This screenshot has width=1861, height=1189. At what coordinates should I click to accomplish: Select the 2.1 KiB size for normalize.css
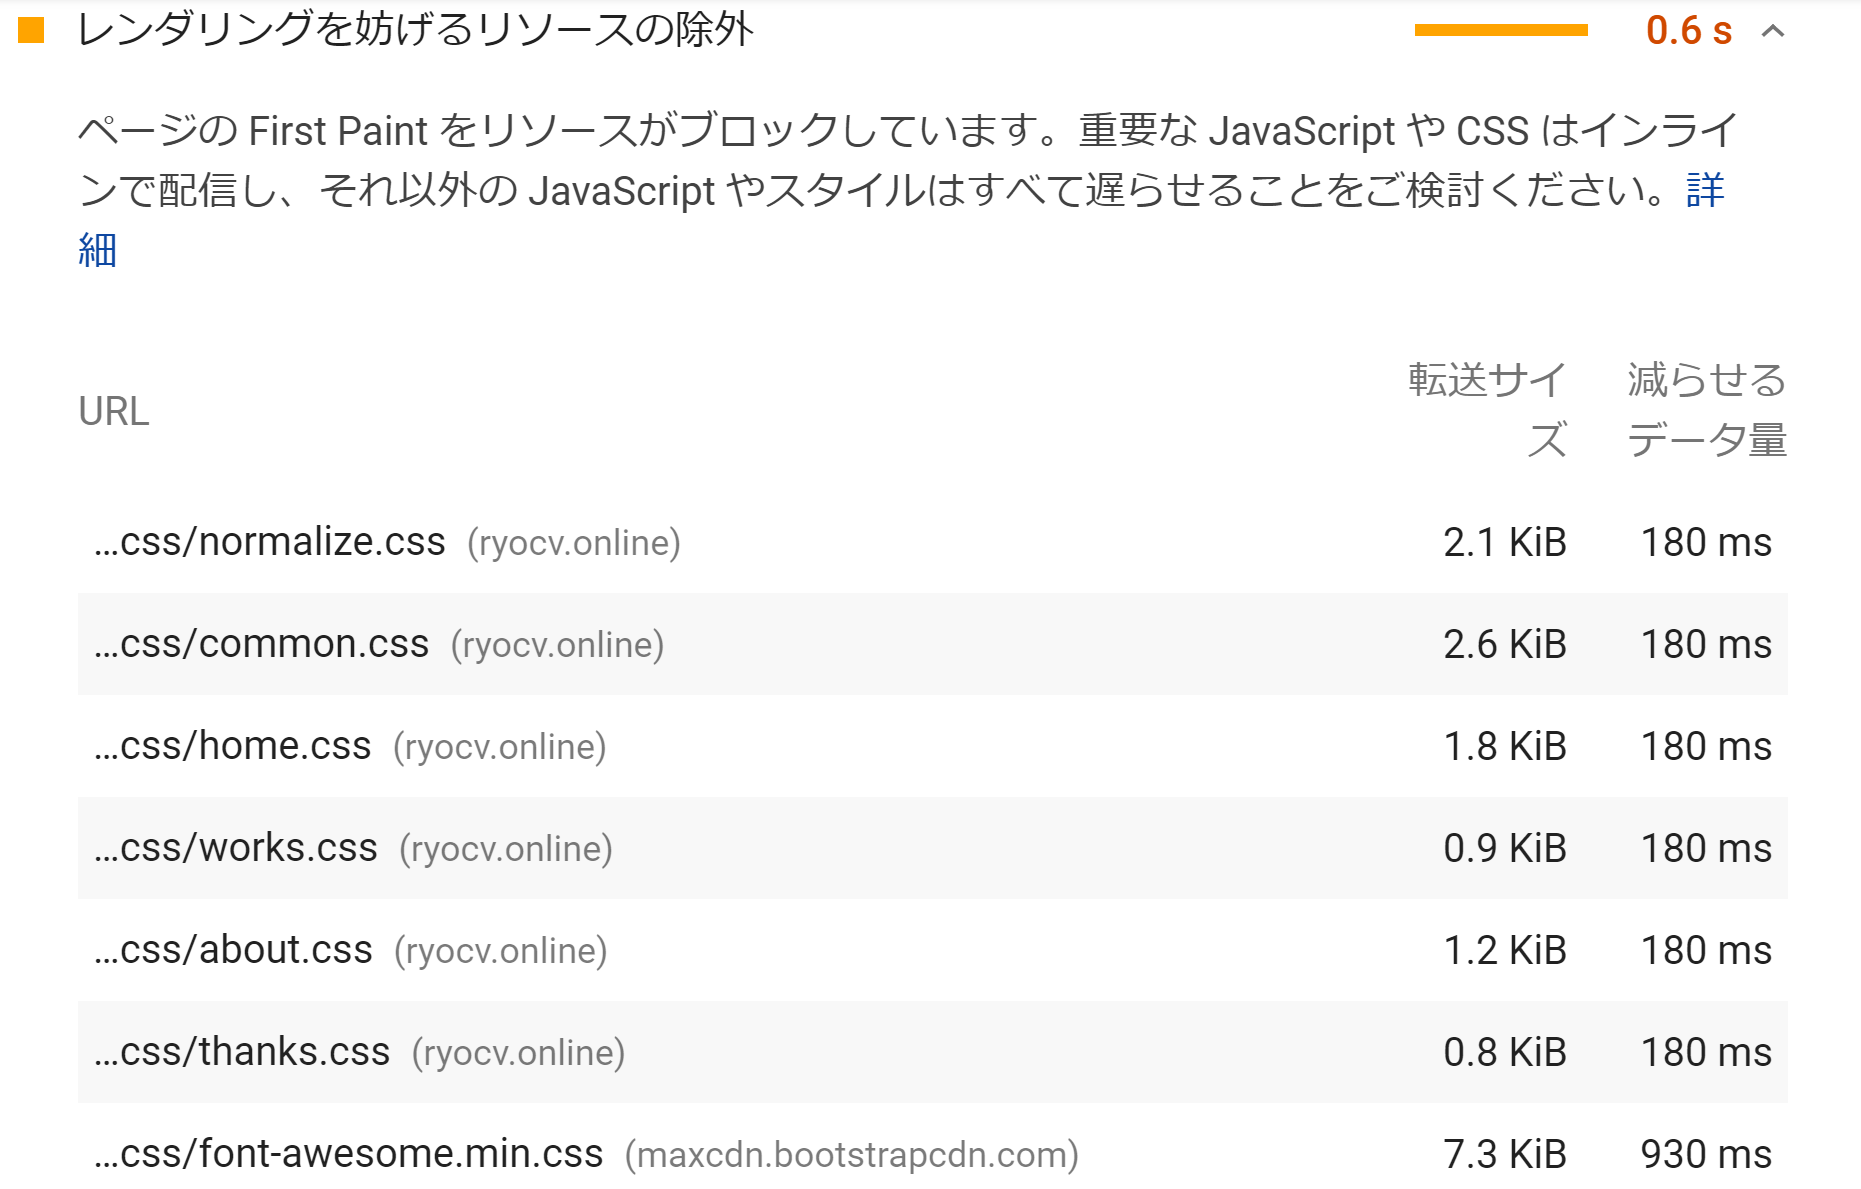(x=1505, y=542)
